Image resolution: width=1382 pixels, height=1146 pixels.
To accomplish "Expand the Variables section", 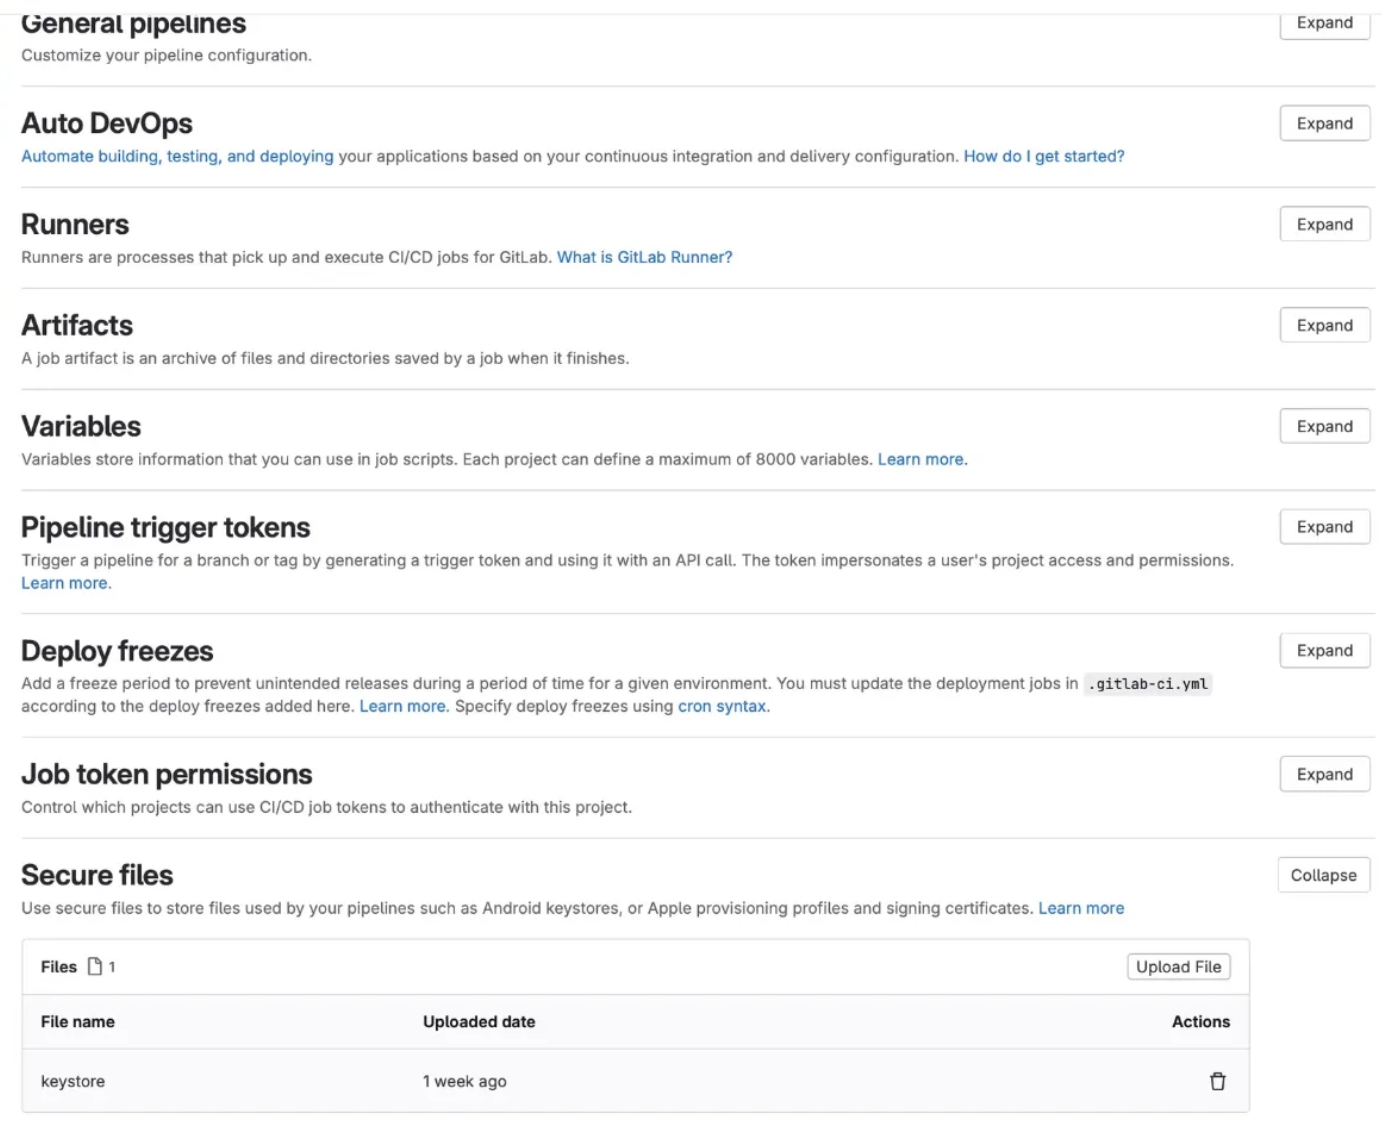I will [1324, 426].
